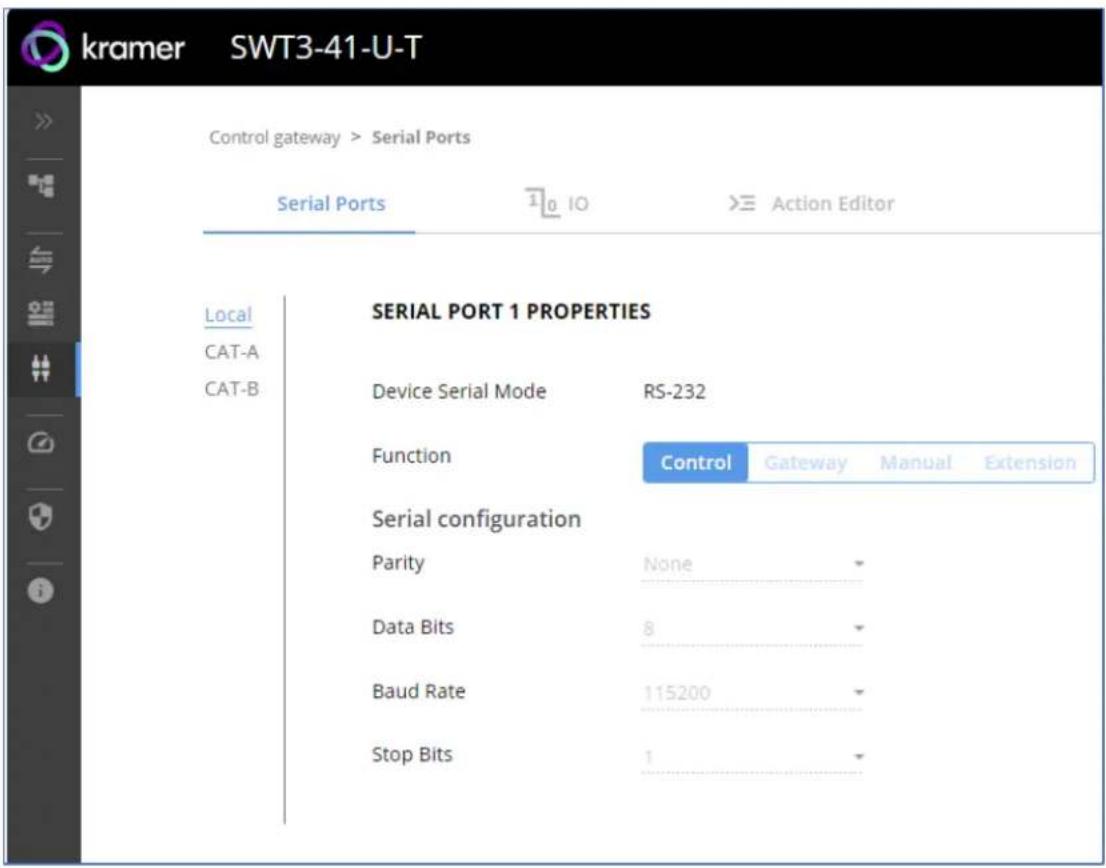The height and width of the screenshot is (868, 1106).
Task: Open the Data Bits dropdown
Action: click(x=752, y=628)
